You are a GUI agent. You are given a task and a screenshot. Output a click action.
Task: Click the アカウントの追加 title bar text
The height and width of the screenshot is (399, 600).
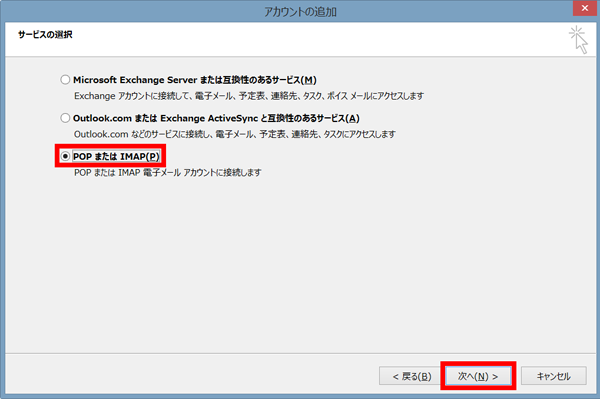point(300,12)
